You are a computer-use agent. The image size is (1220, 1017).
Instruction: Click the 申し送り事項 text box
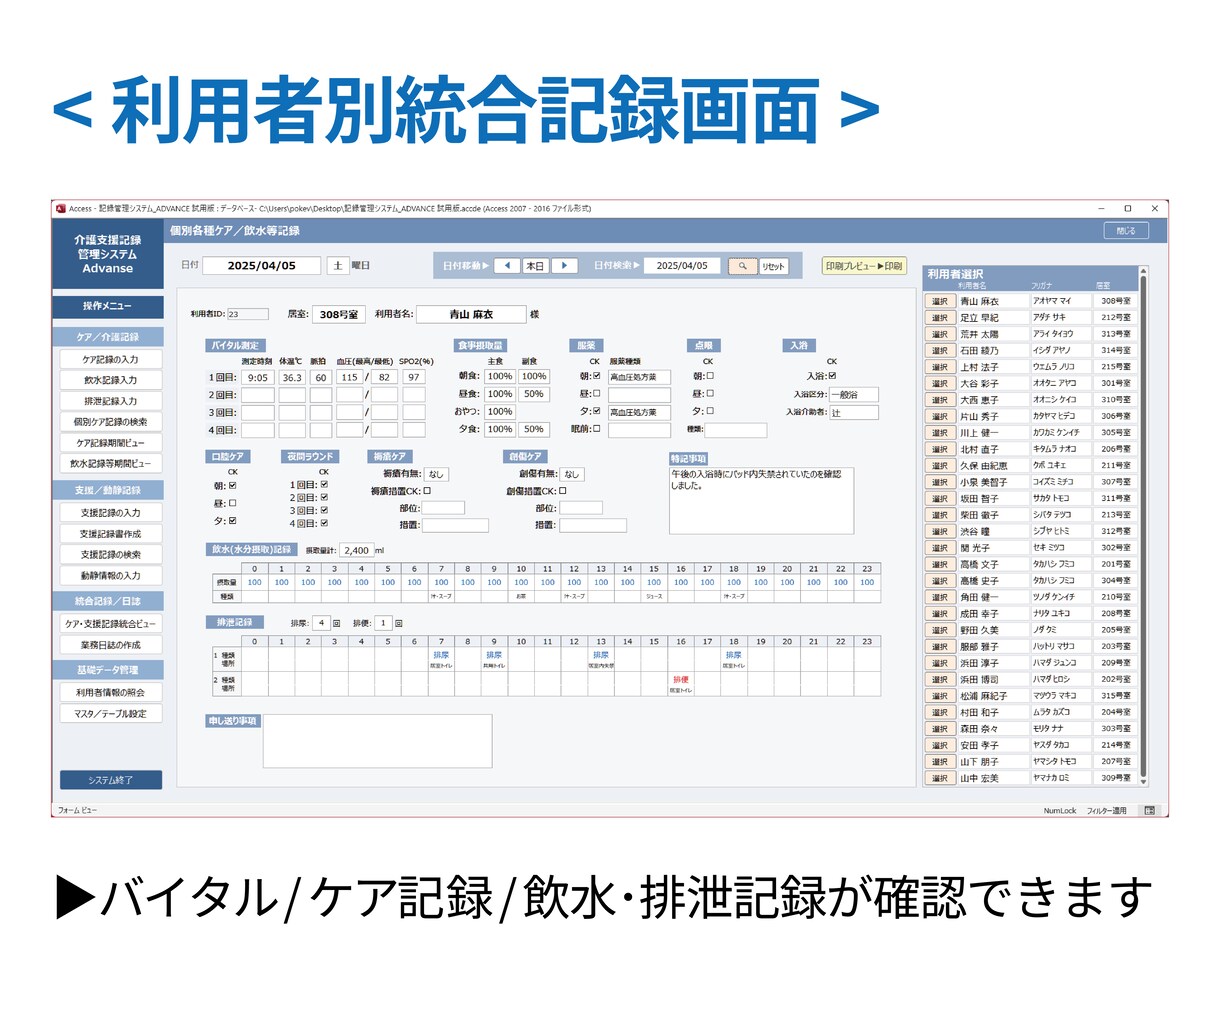pyautogui.click(x=377, y=741)
